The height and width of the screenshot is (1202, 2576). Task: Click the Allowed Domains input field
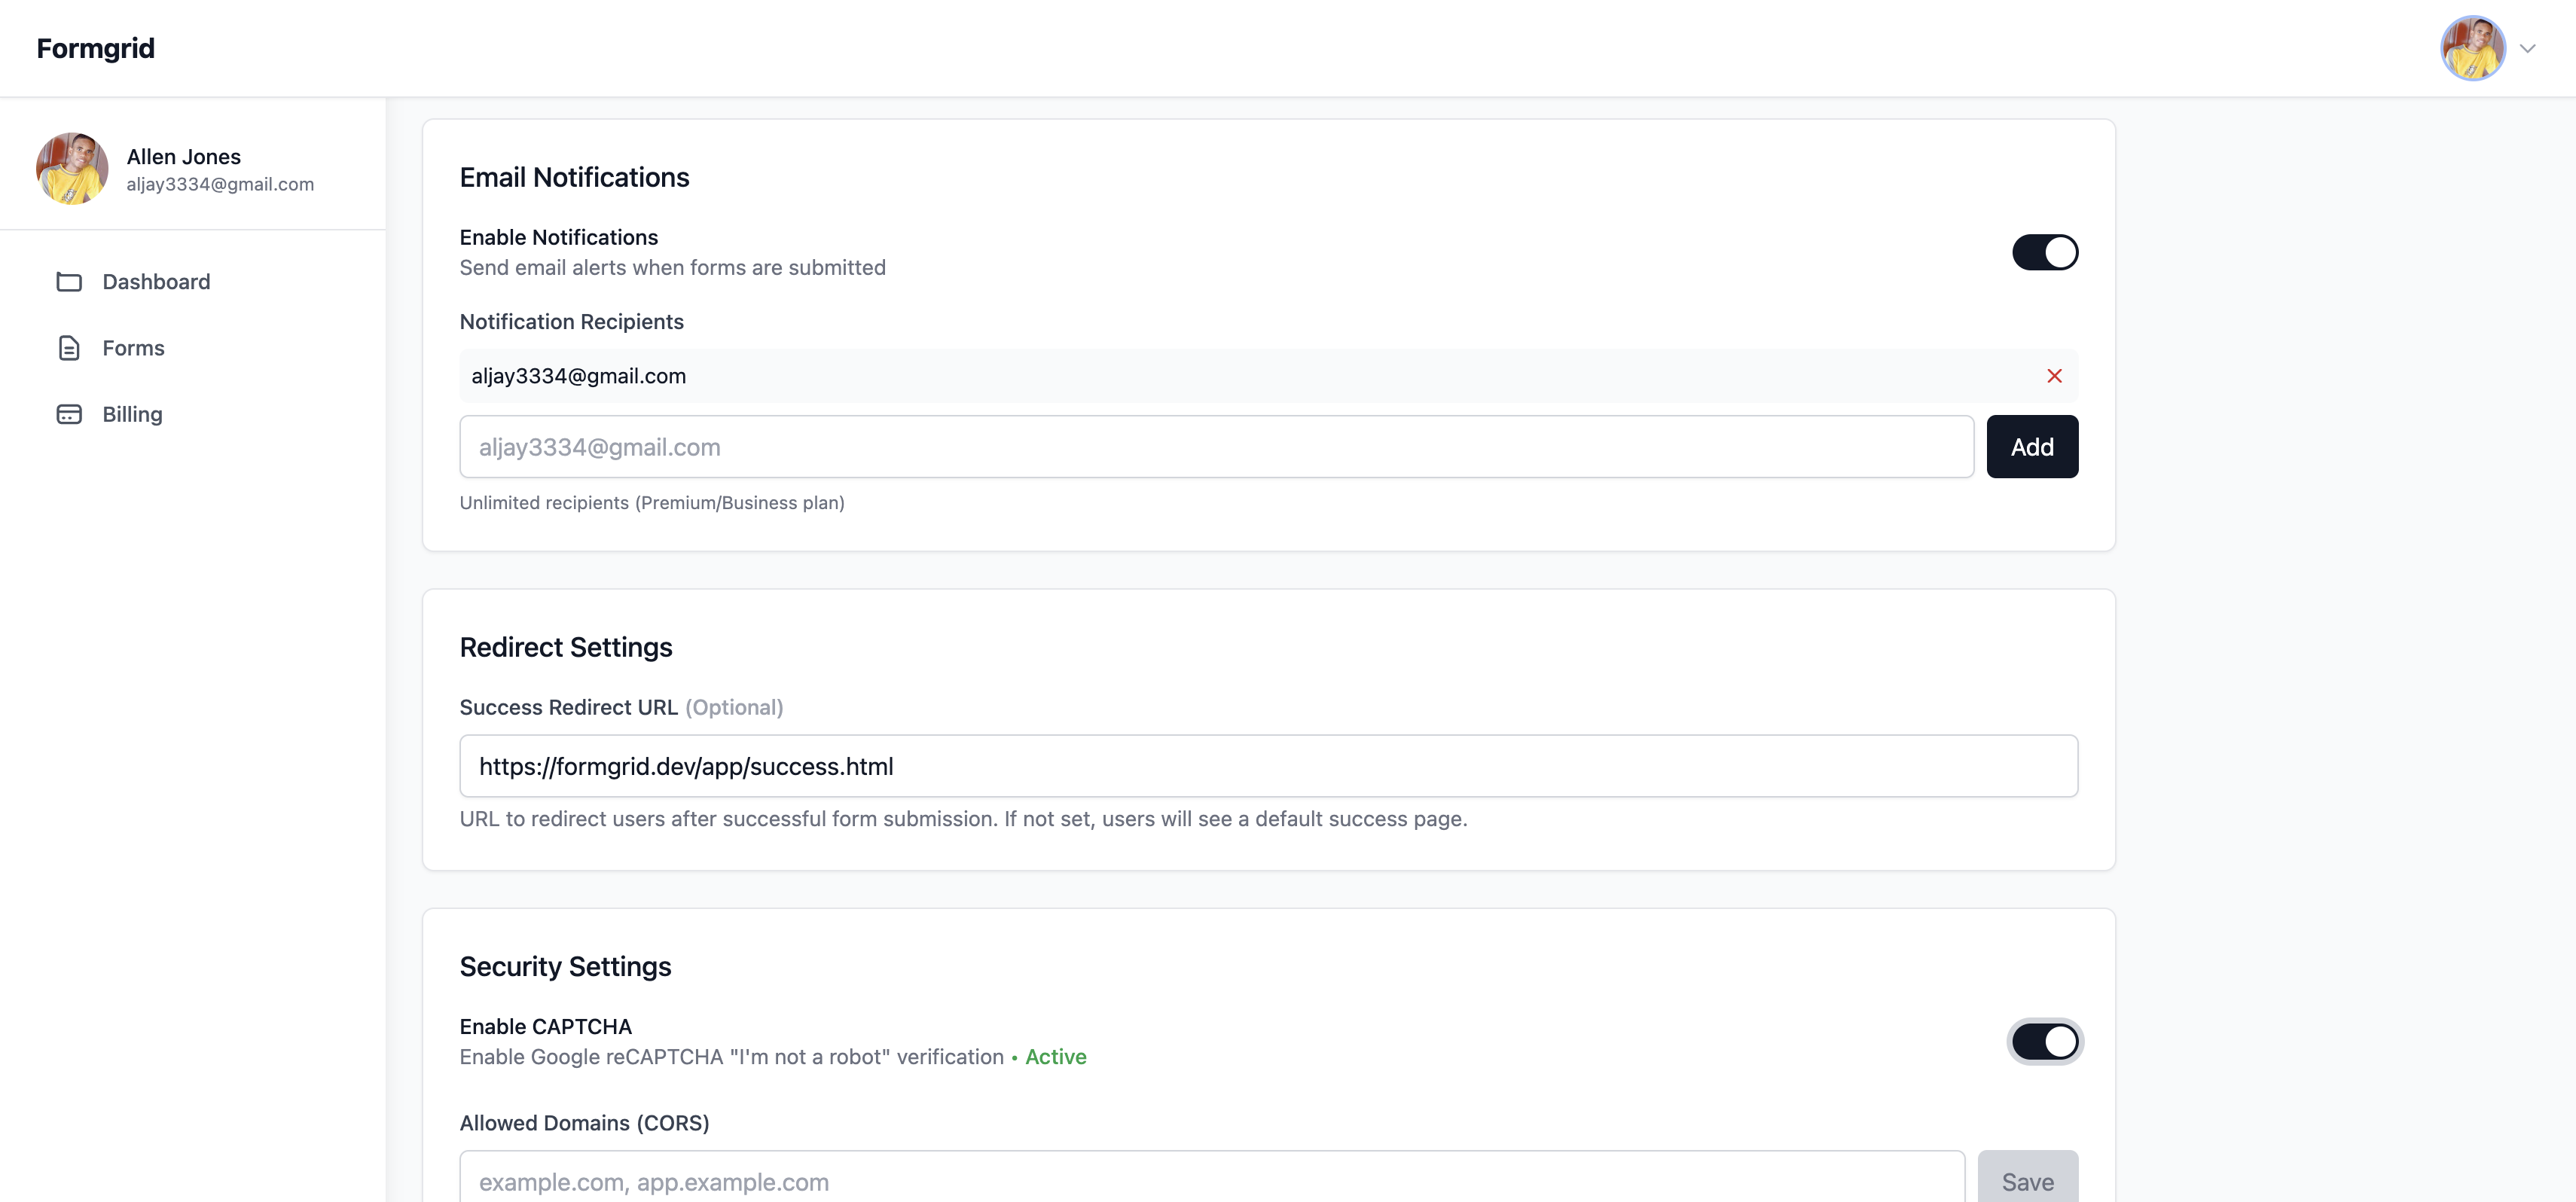(x=1211, y=1181)
